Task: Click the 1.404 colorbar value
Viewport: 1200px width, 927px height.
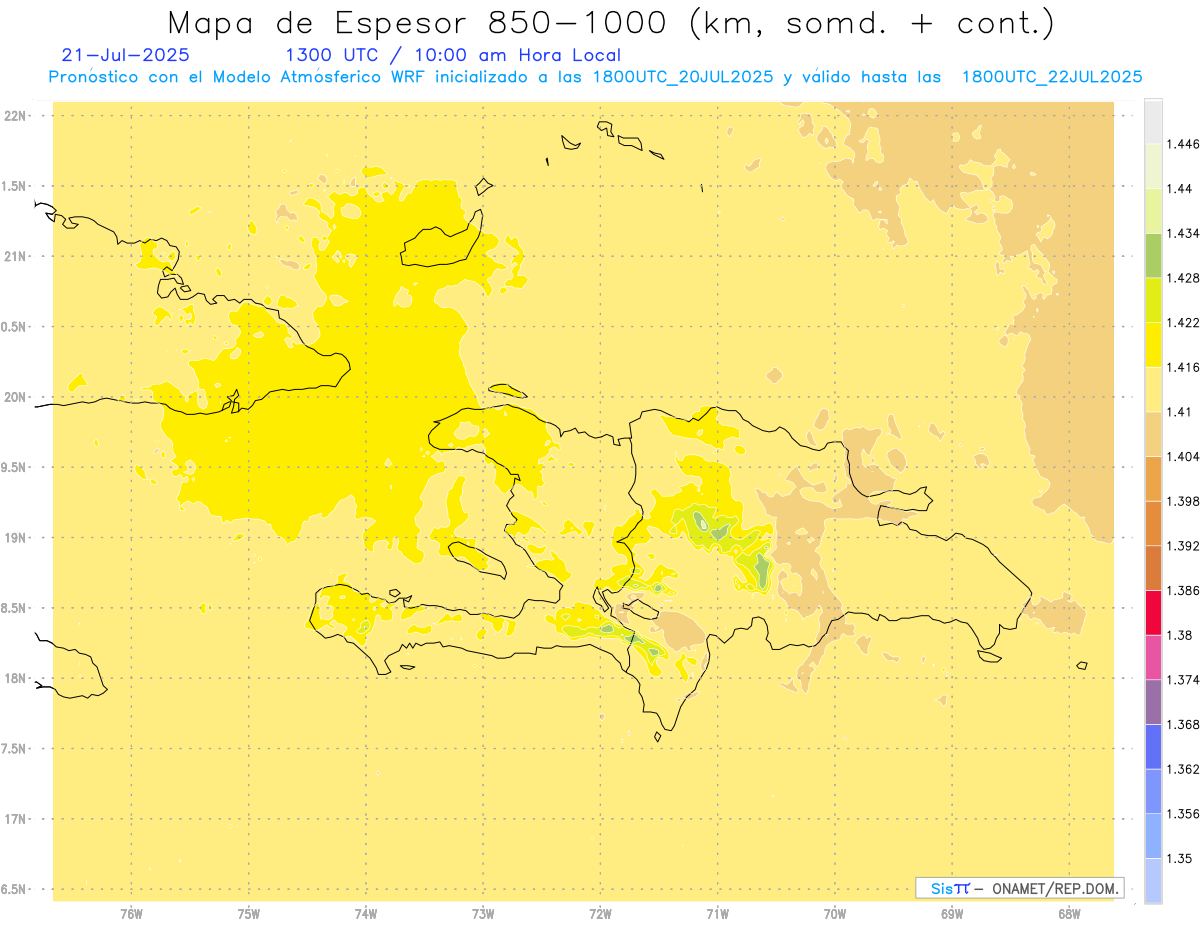Action: click(1181, 456)
